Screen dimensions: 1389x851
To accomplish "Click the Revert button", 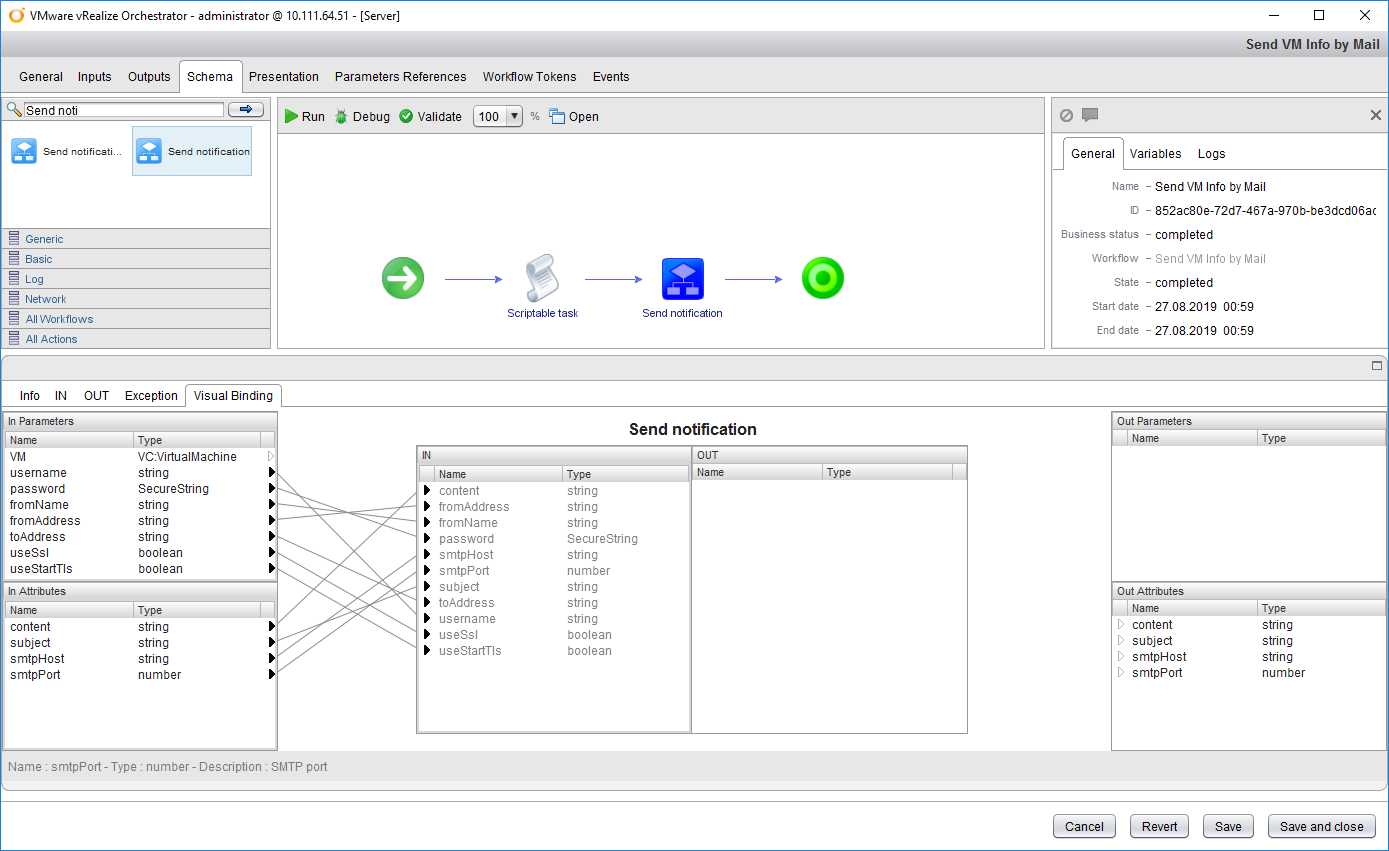I will [1159, 827].
